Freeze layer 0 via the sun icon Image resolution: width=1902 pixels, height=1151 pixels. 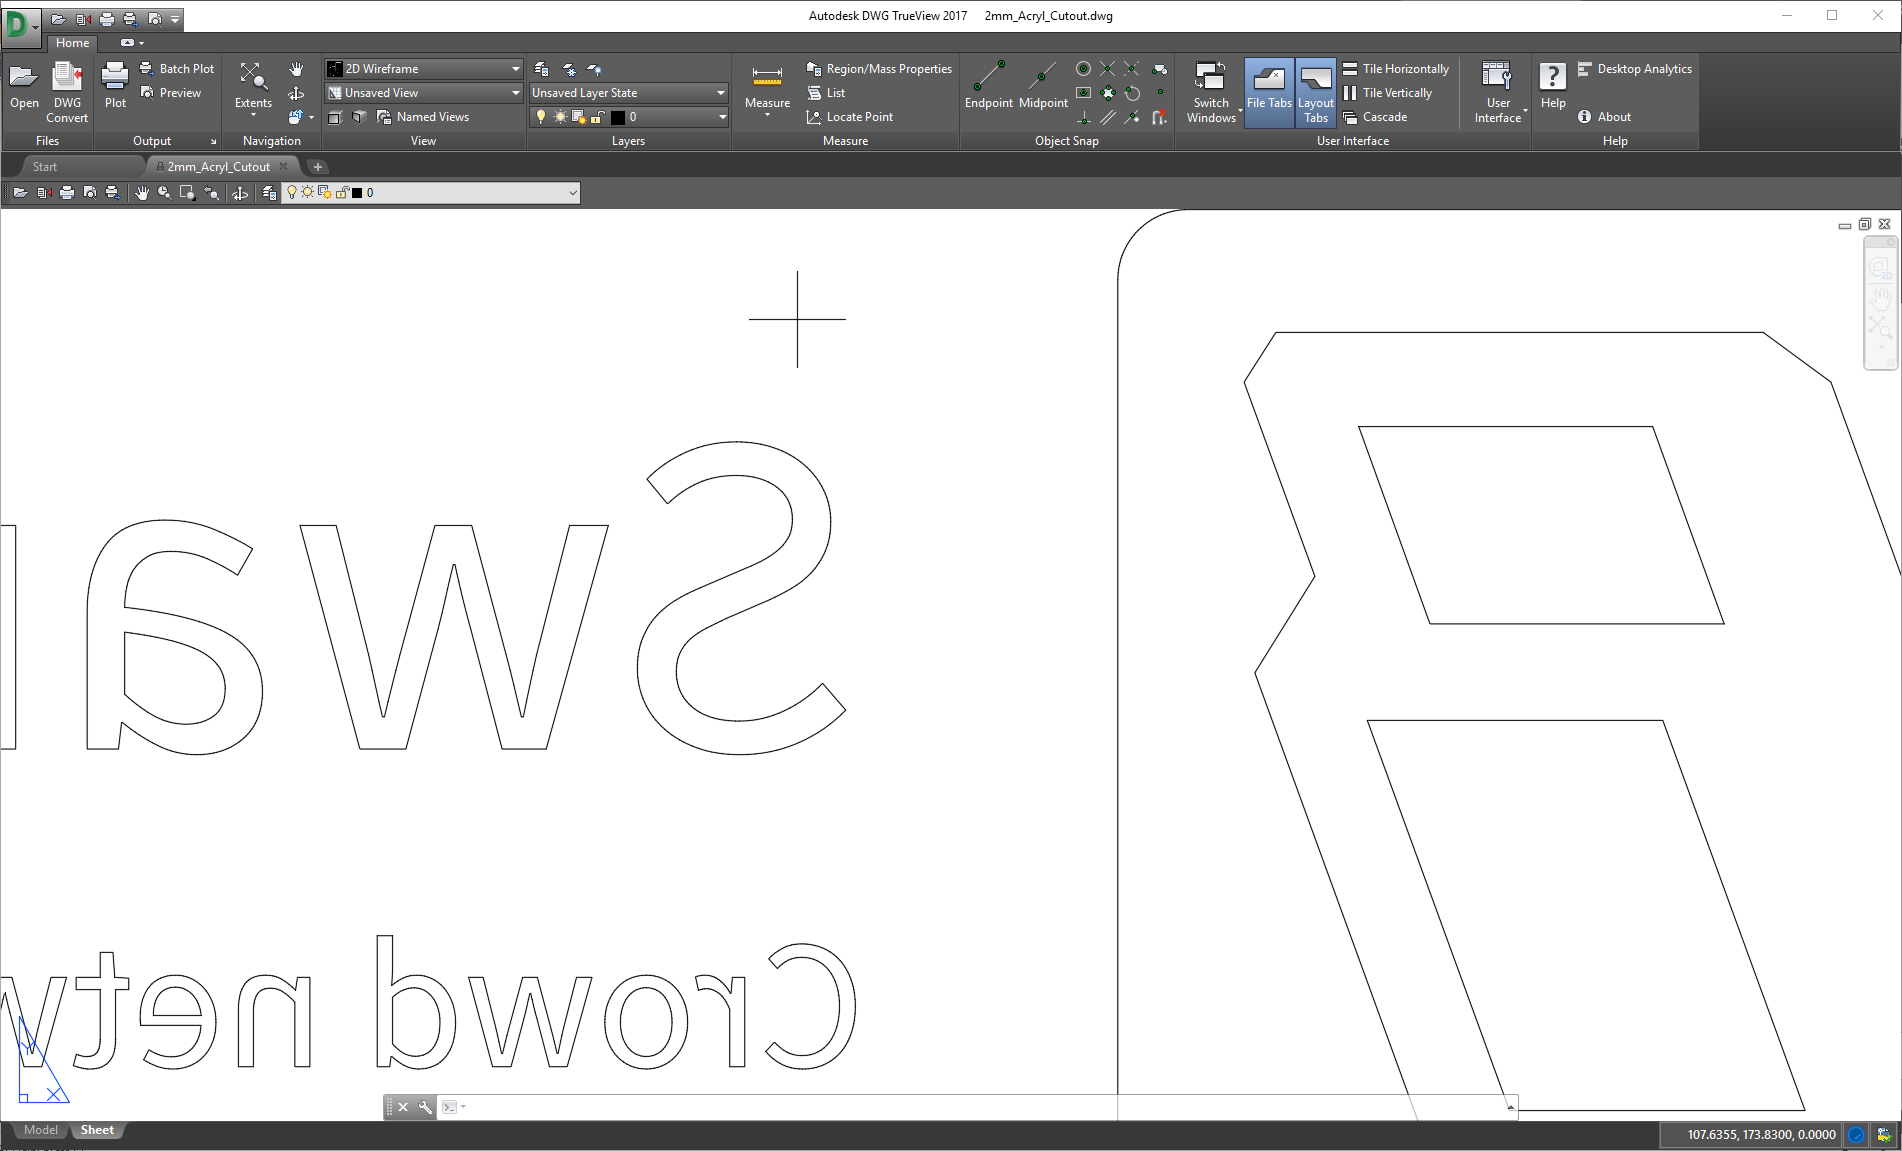pos(560,117)
